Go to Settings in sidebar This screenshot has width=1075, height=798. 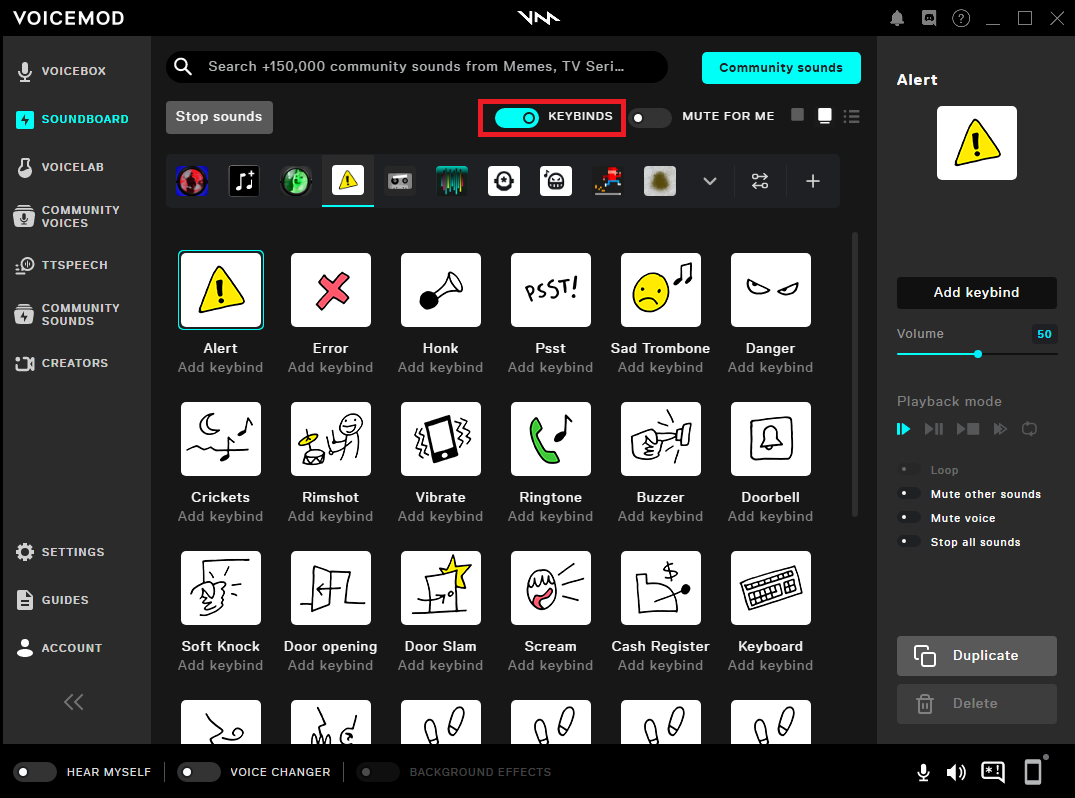pyautogui.click(x=72, y=552)
